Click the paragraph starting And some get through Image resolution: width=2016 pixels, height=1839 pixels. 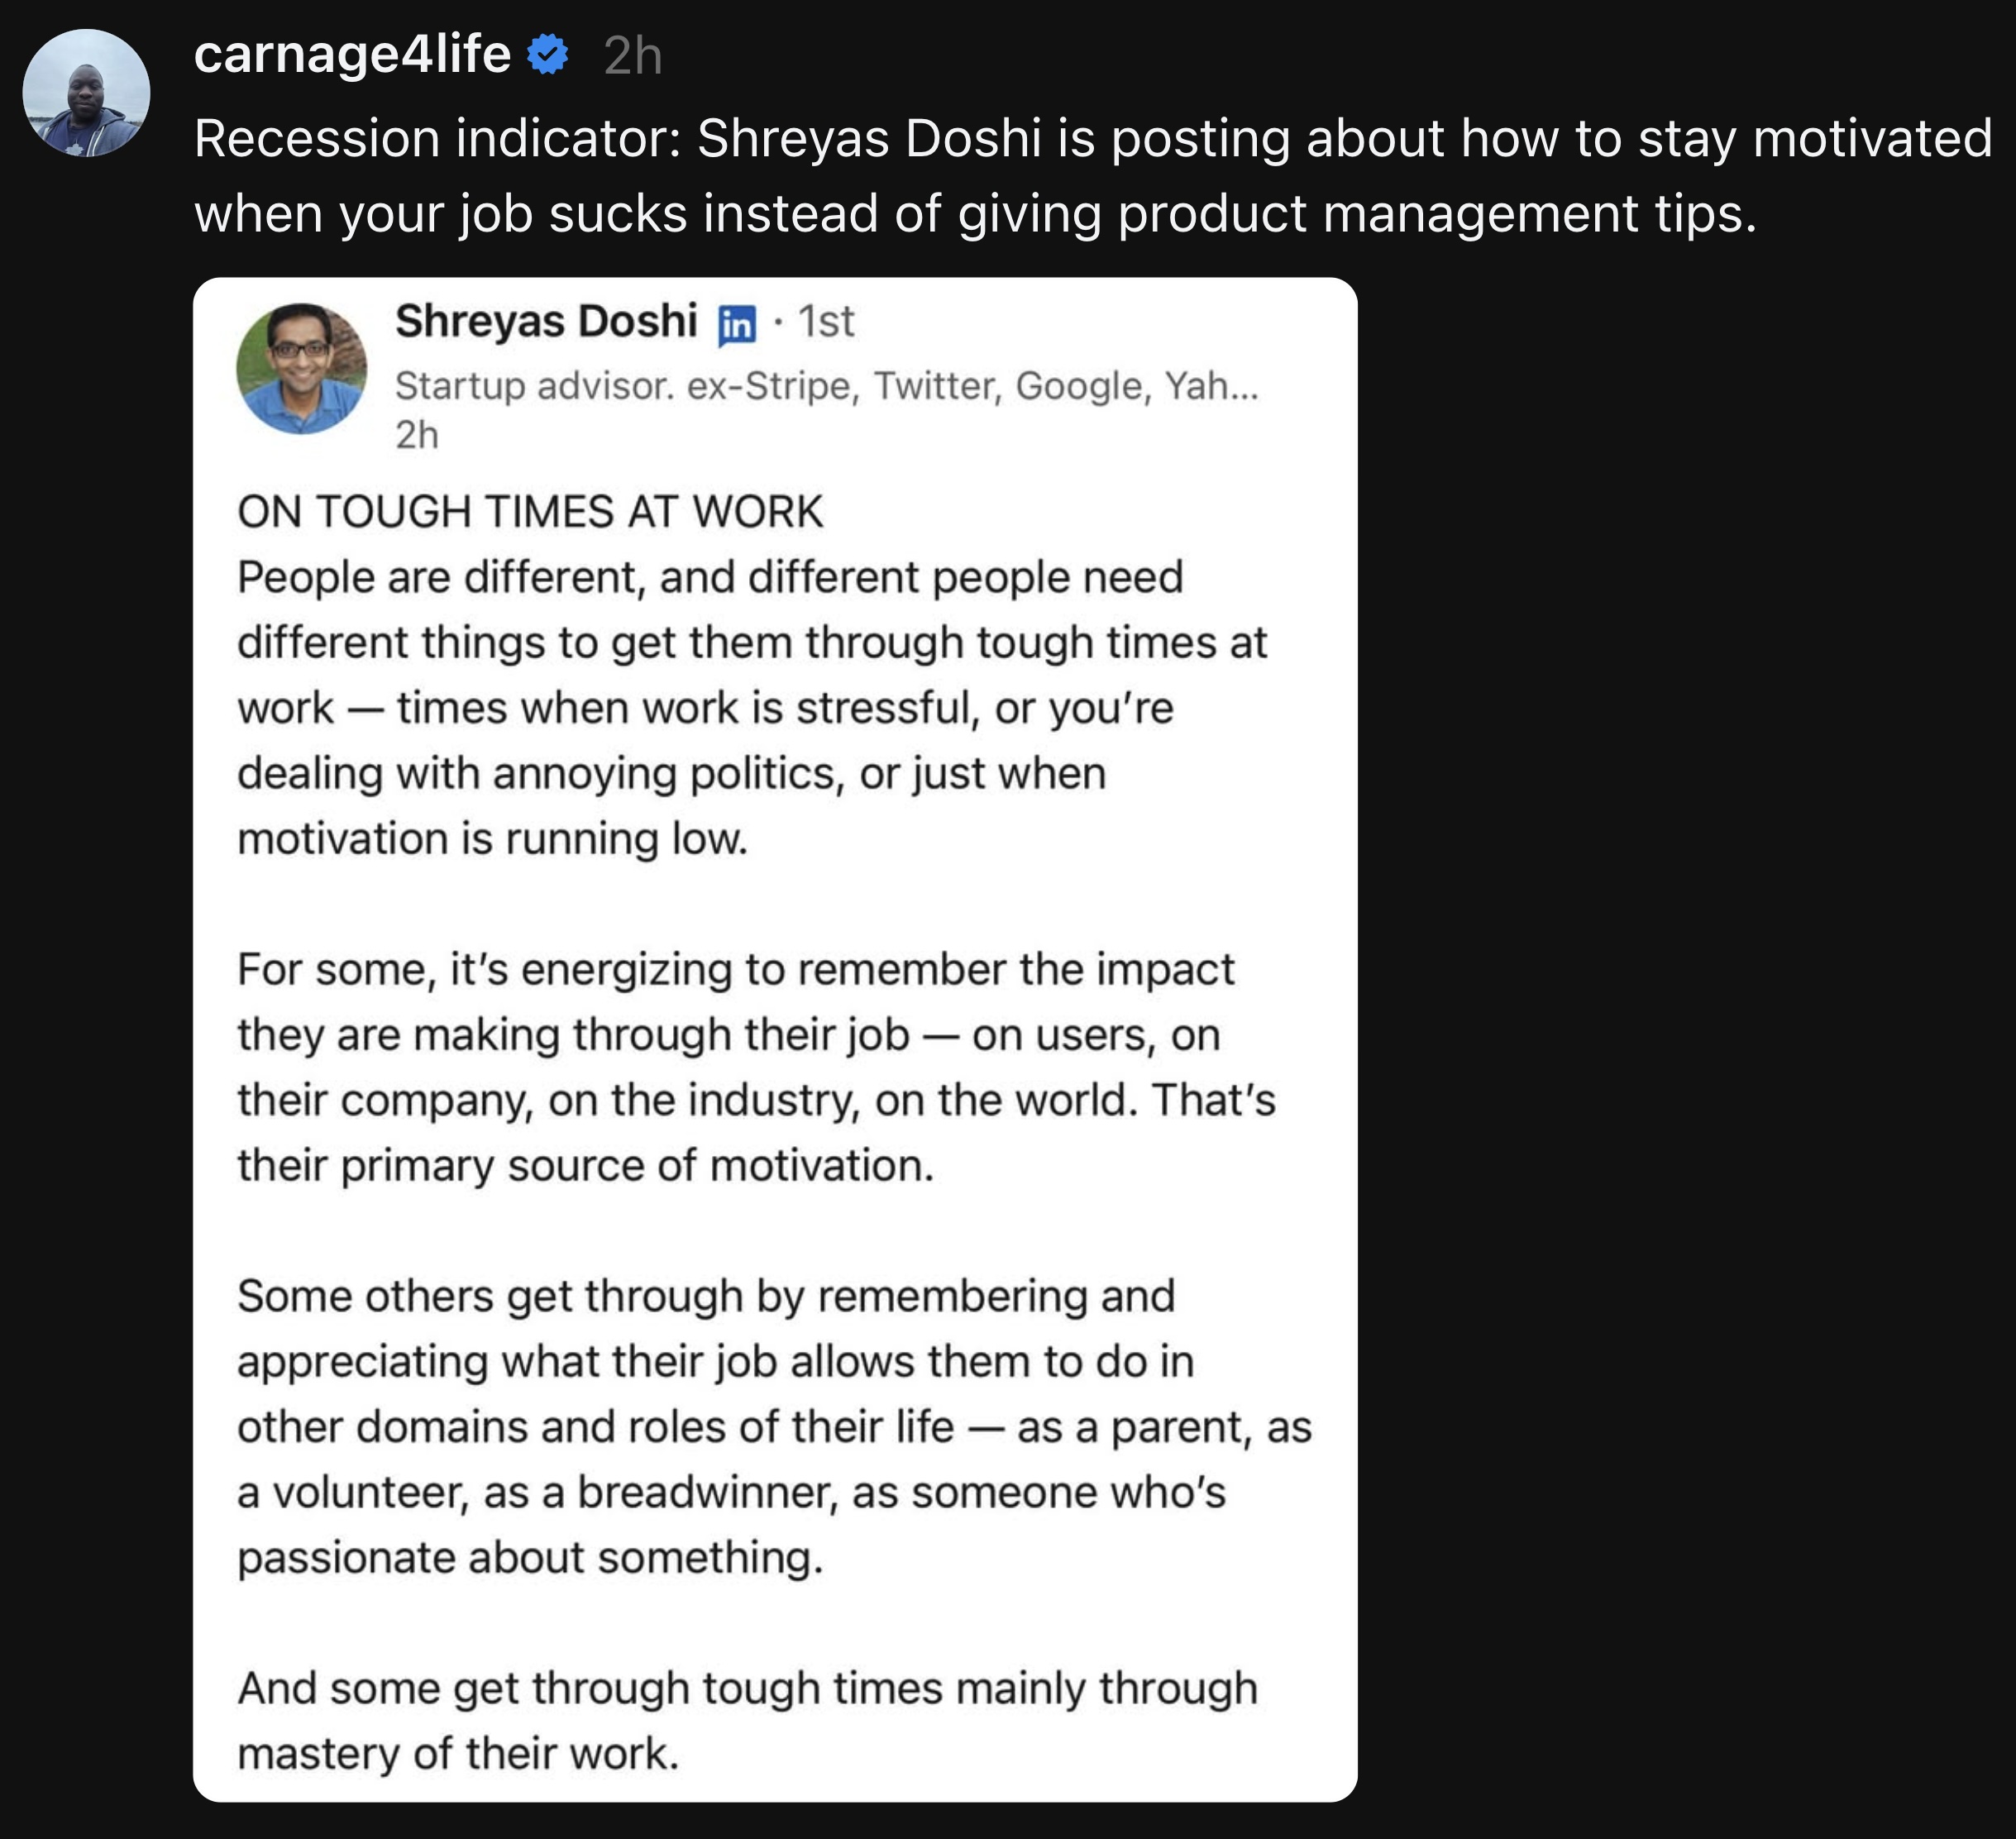click(747, 1721)
